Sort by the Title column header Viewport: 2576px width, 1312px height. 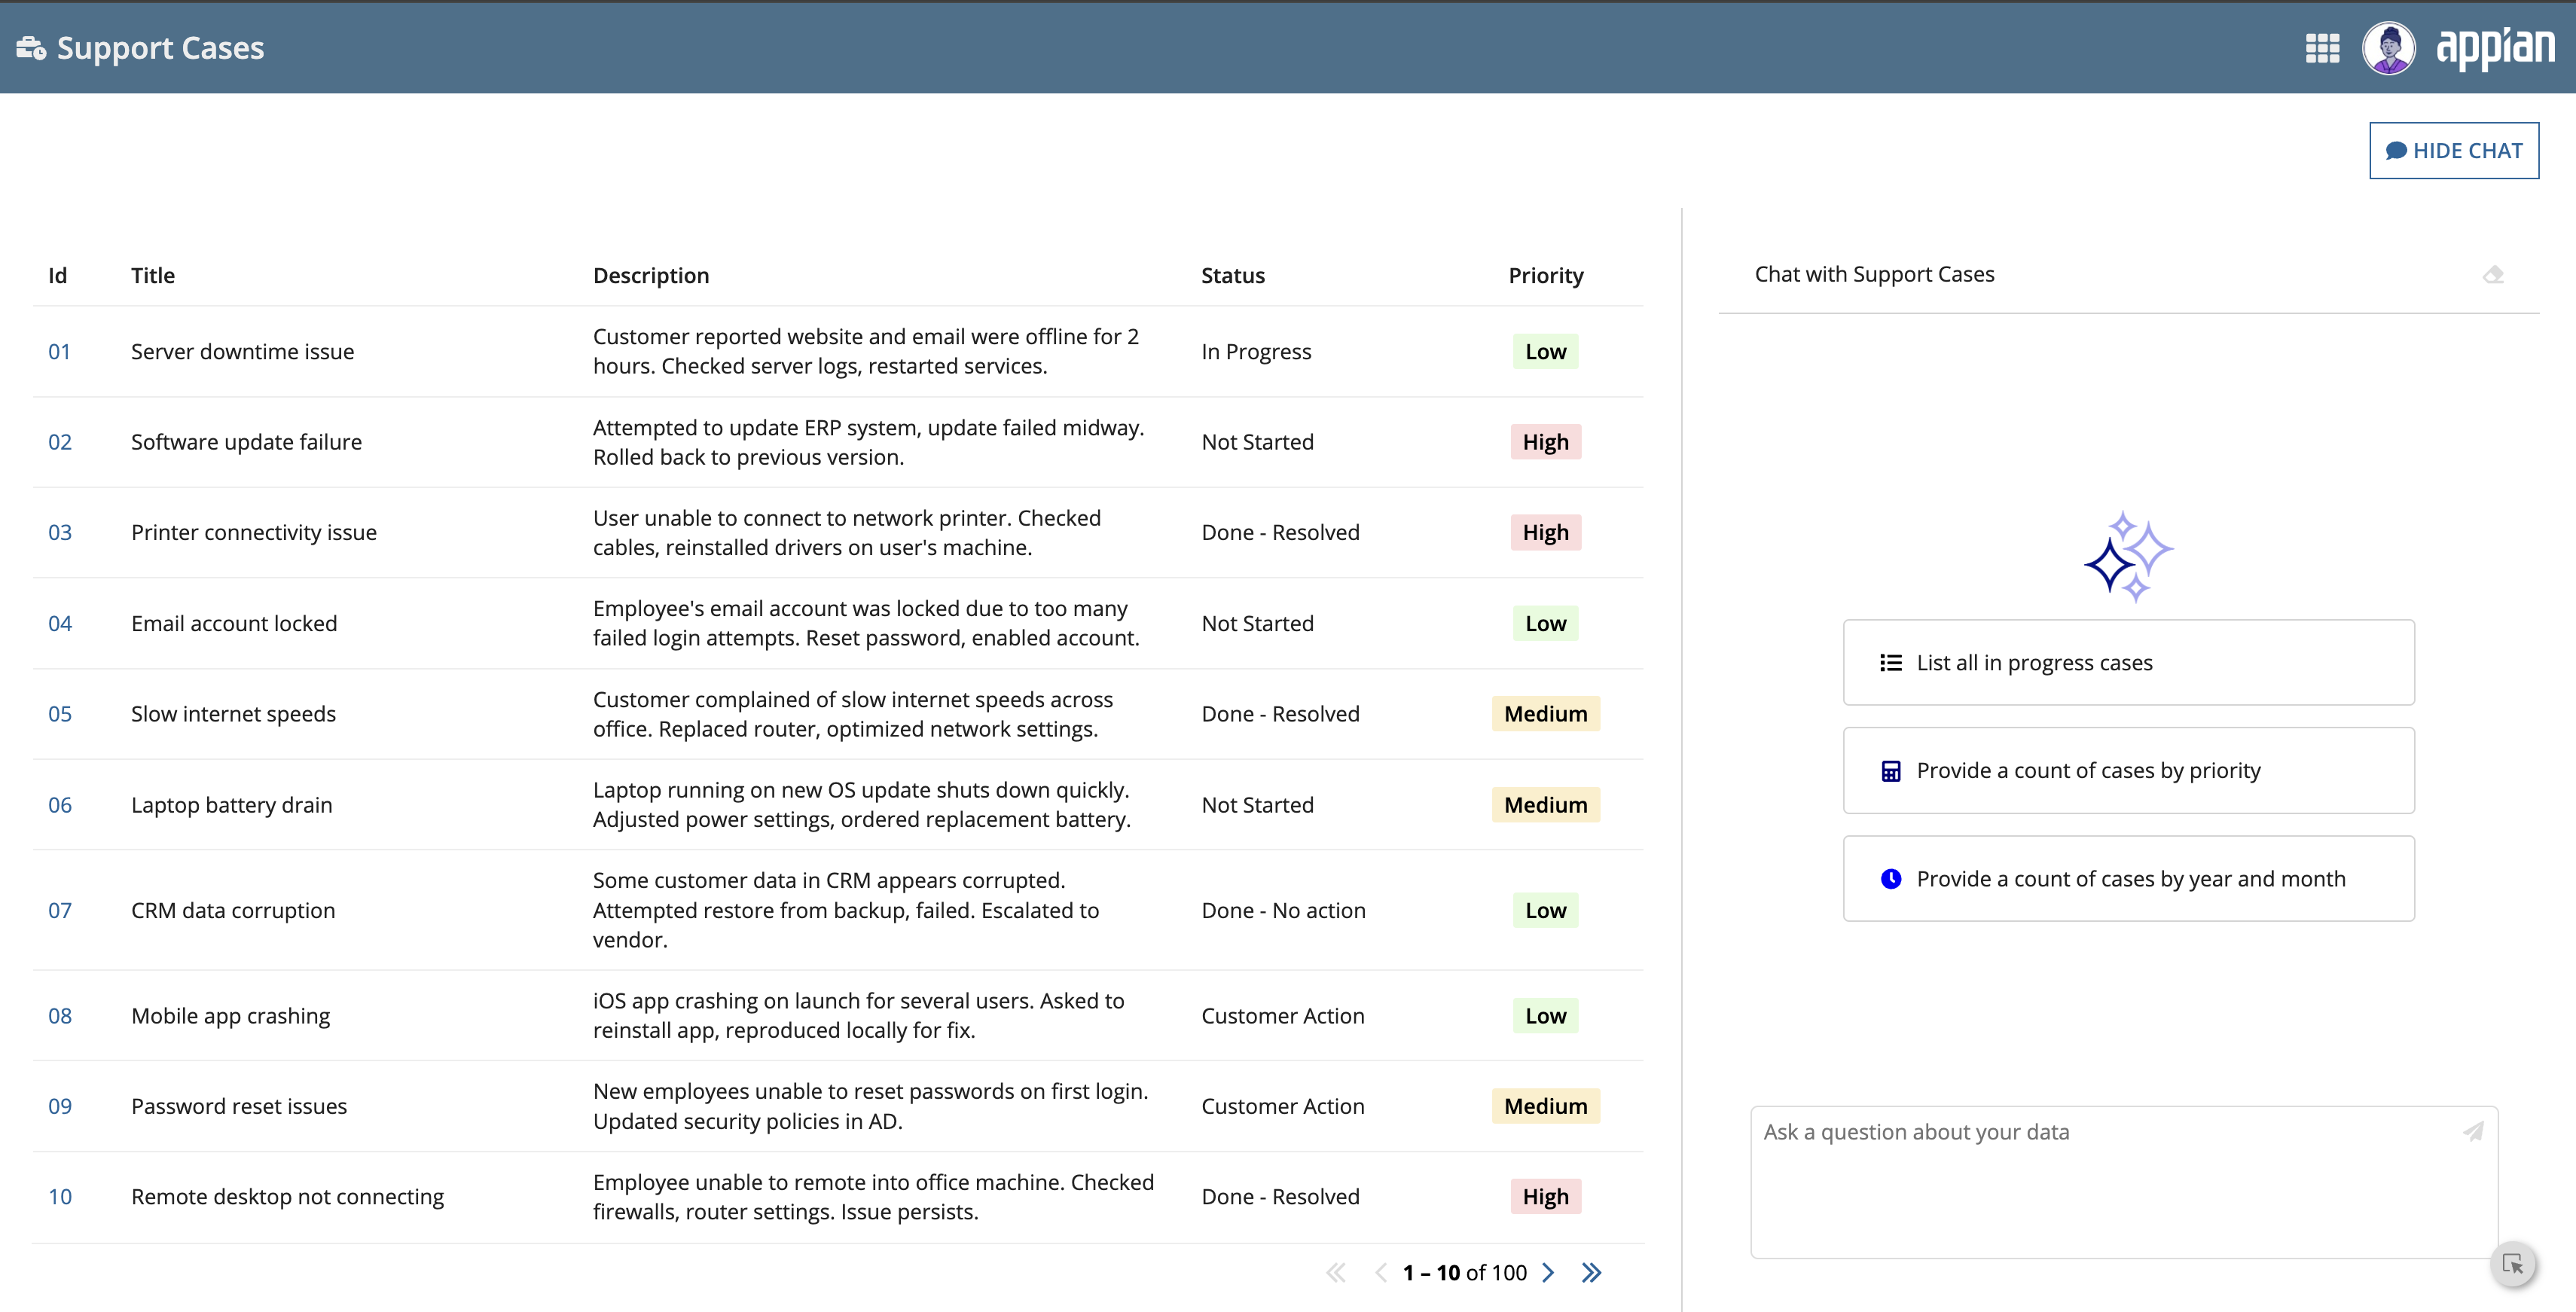(x=153, y=276)
